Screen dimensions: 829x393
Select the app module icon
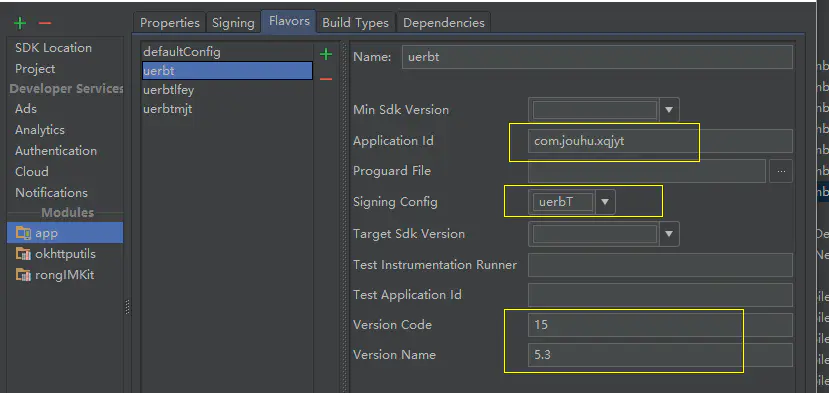point(23,233)
